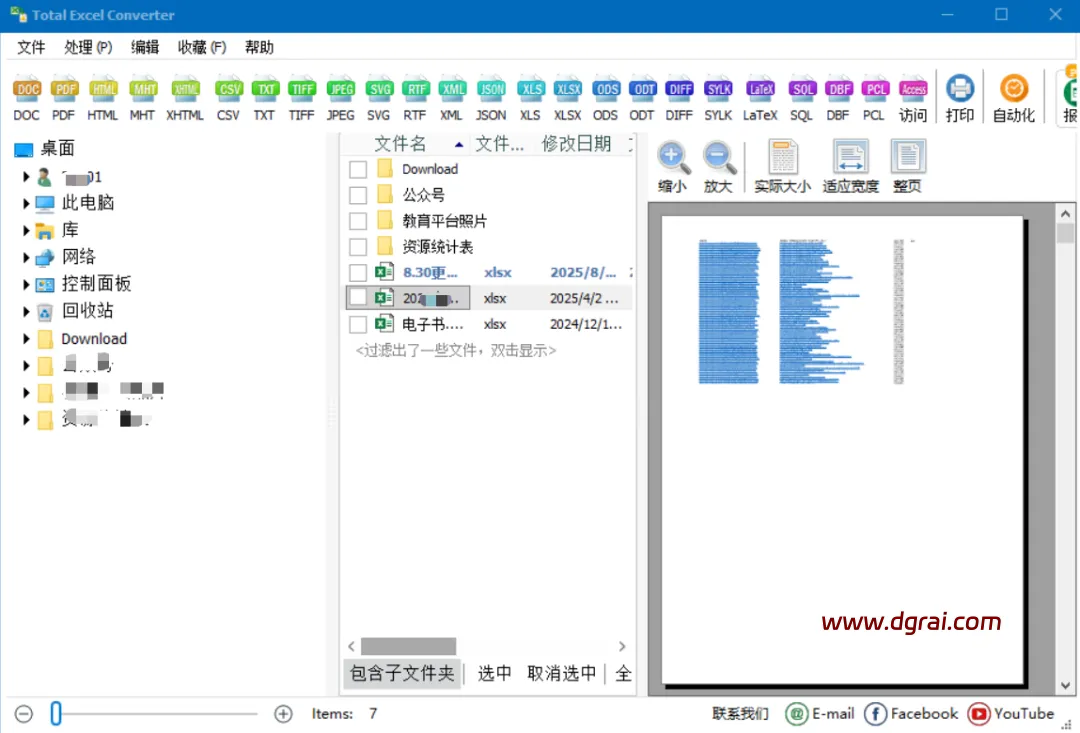Pick HTML output format
This screenshot has height=733, width=1080.
click(x=103, y=98)
